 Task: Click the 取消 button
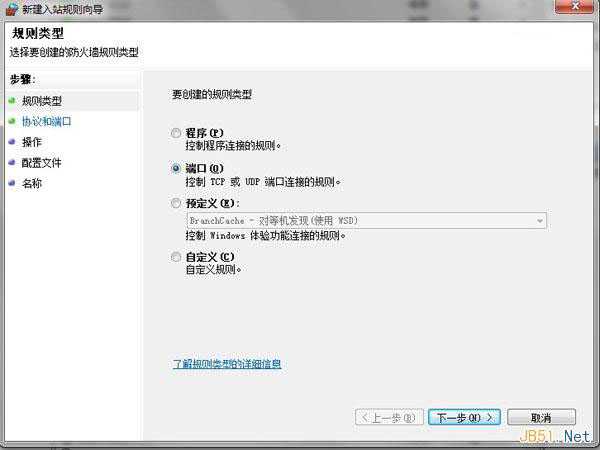point(541,417)
